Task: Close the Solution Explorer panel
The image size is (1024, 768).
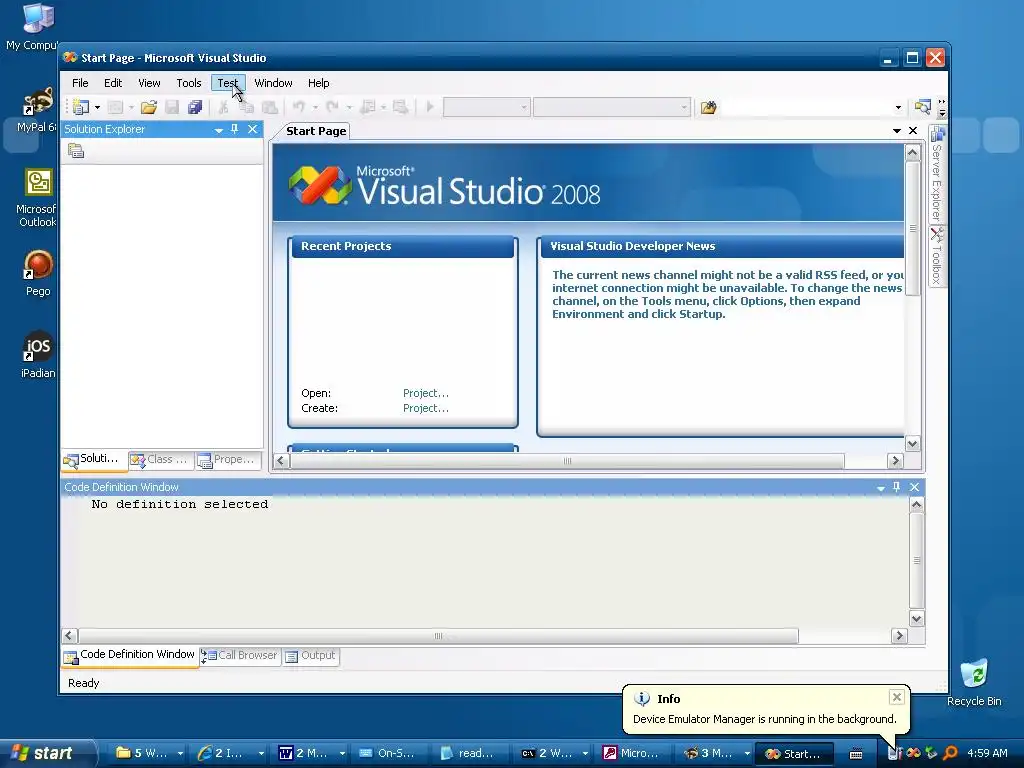Action: 253,129
